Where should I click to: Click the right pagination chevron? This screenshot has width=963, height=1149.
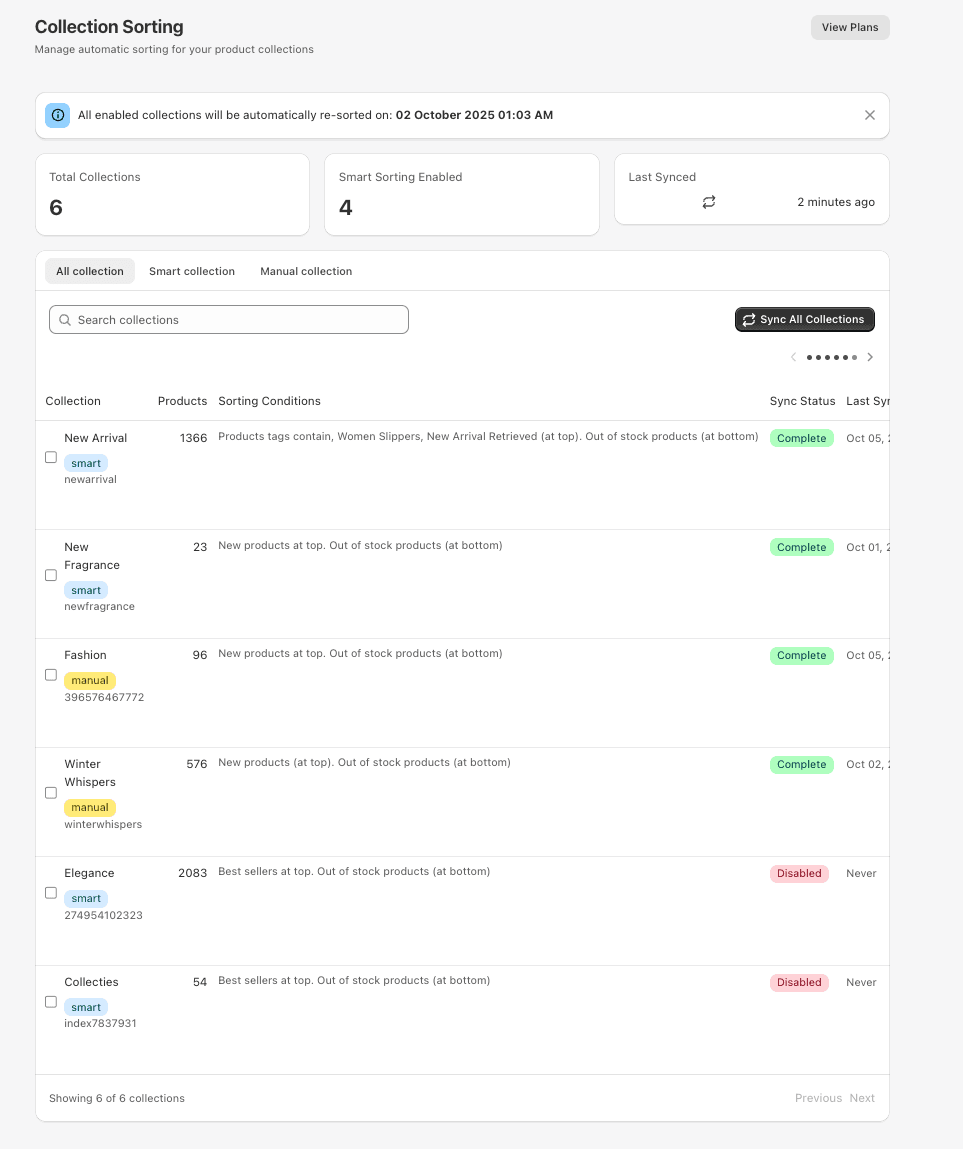870,357
